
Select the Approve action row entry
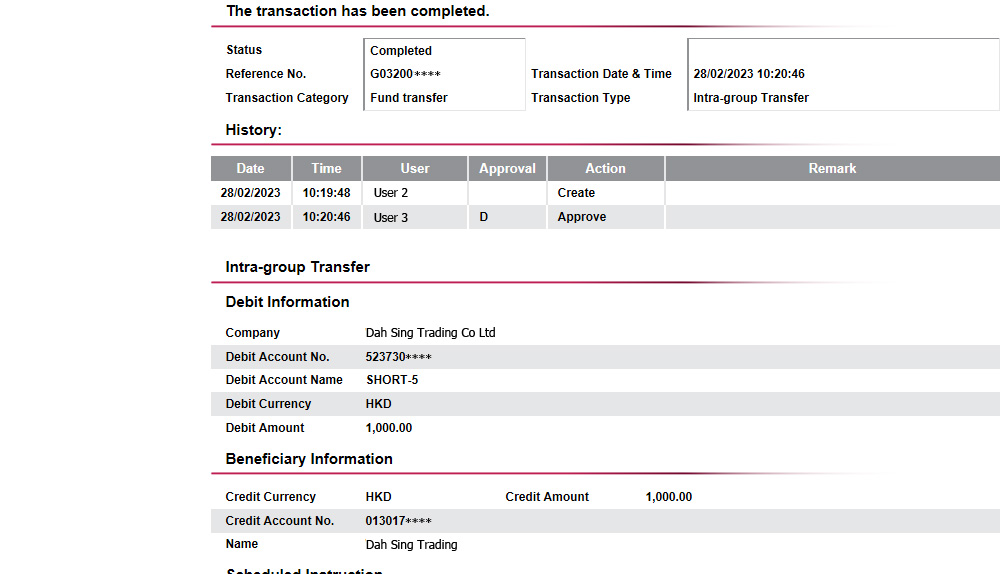(x=582, y=217)
